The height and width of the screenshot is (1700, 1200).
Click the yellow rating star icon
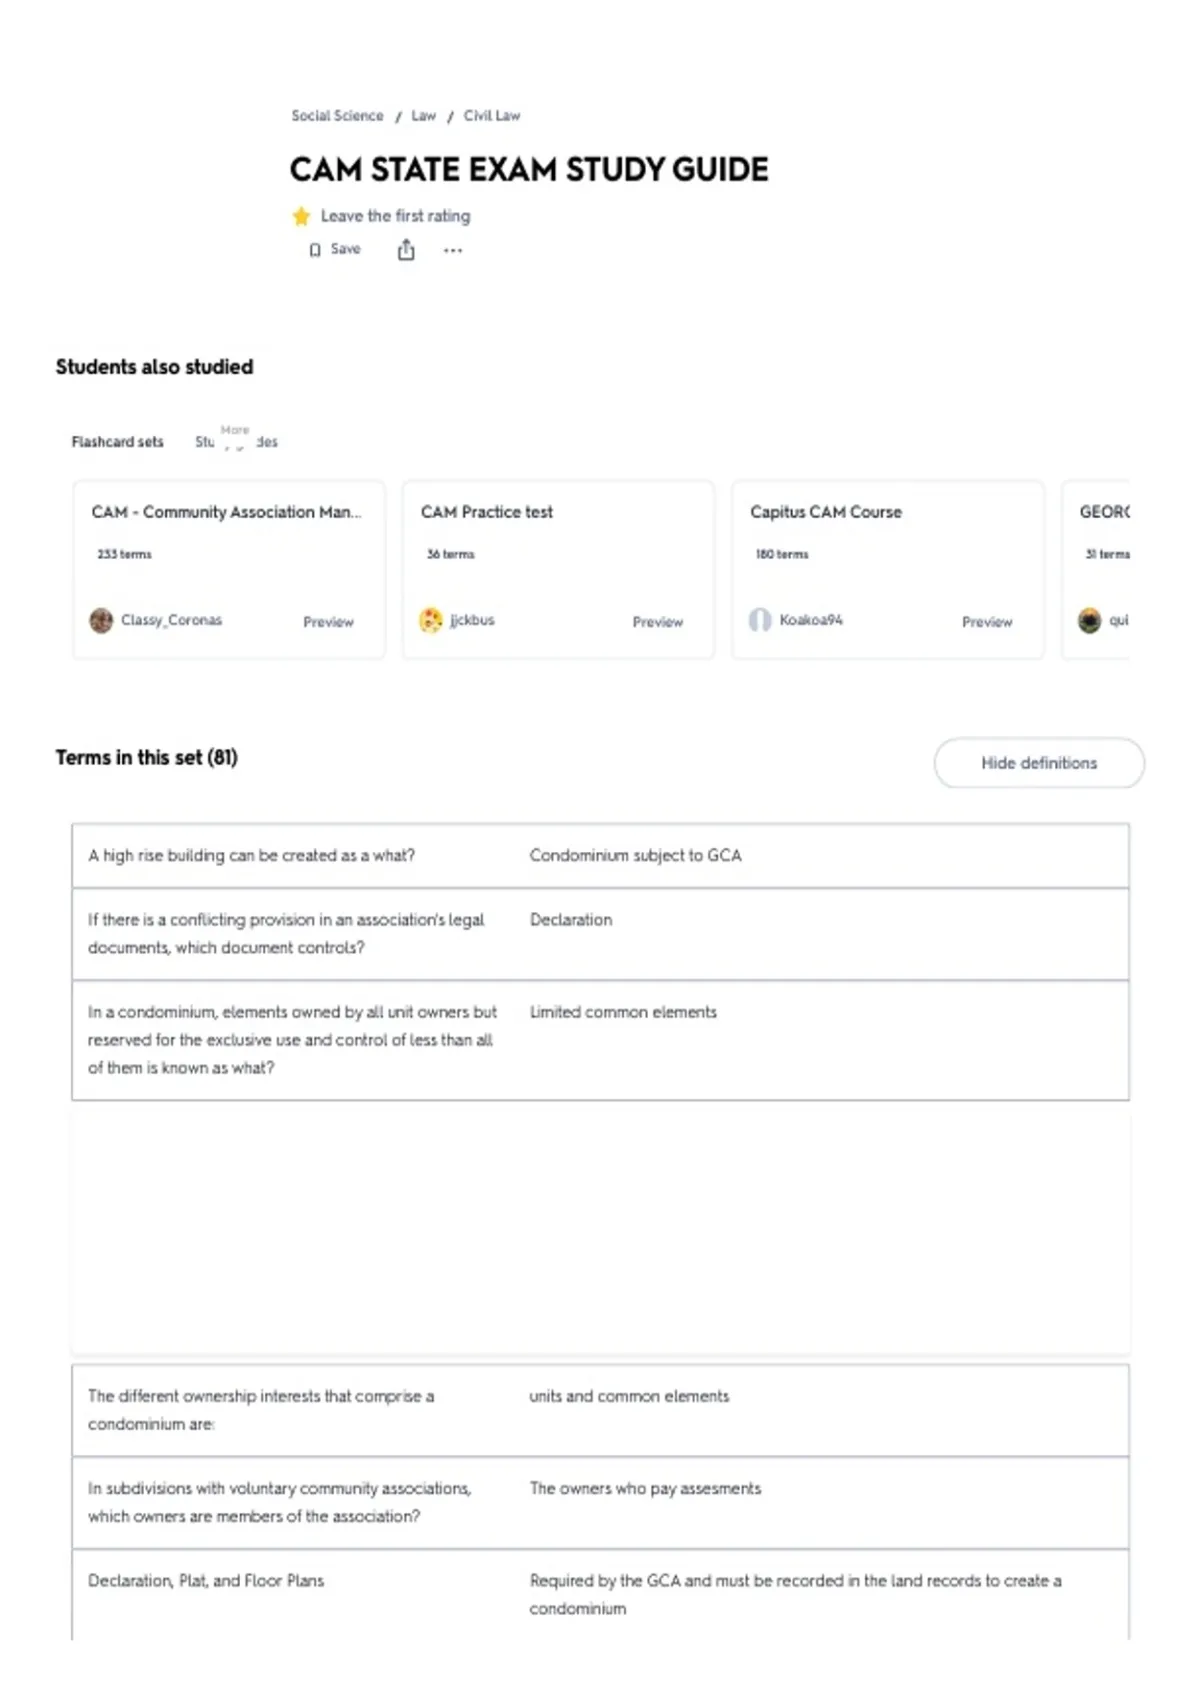[301, 216]
